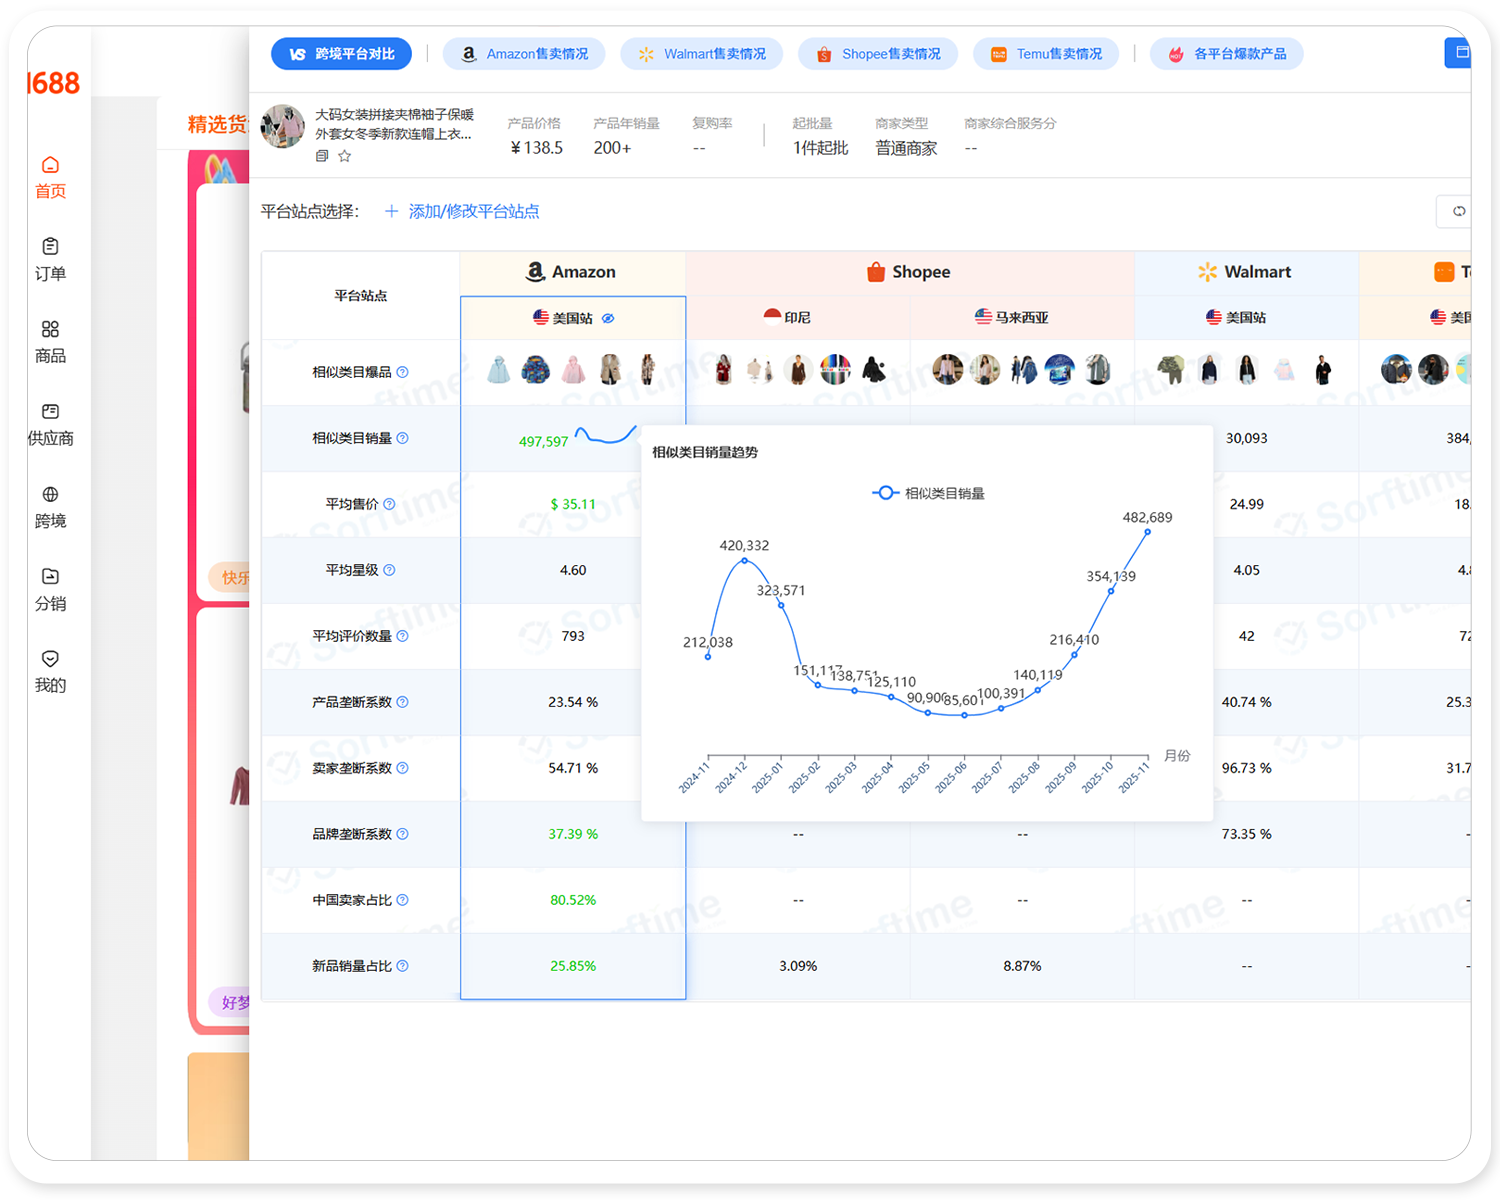Select the 跨境 globe icon
The width and height of the screenshot is (1500, 1200).
click(50, 495)
